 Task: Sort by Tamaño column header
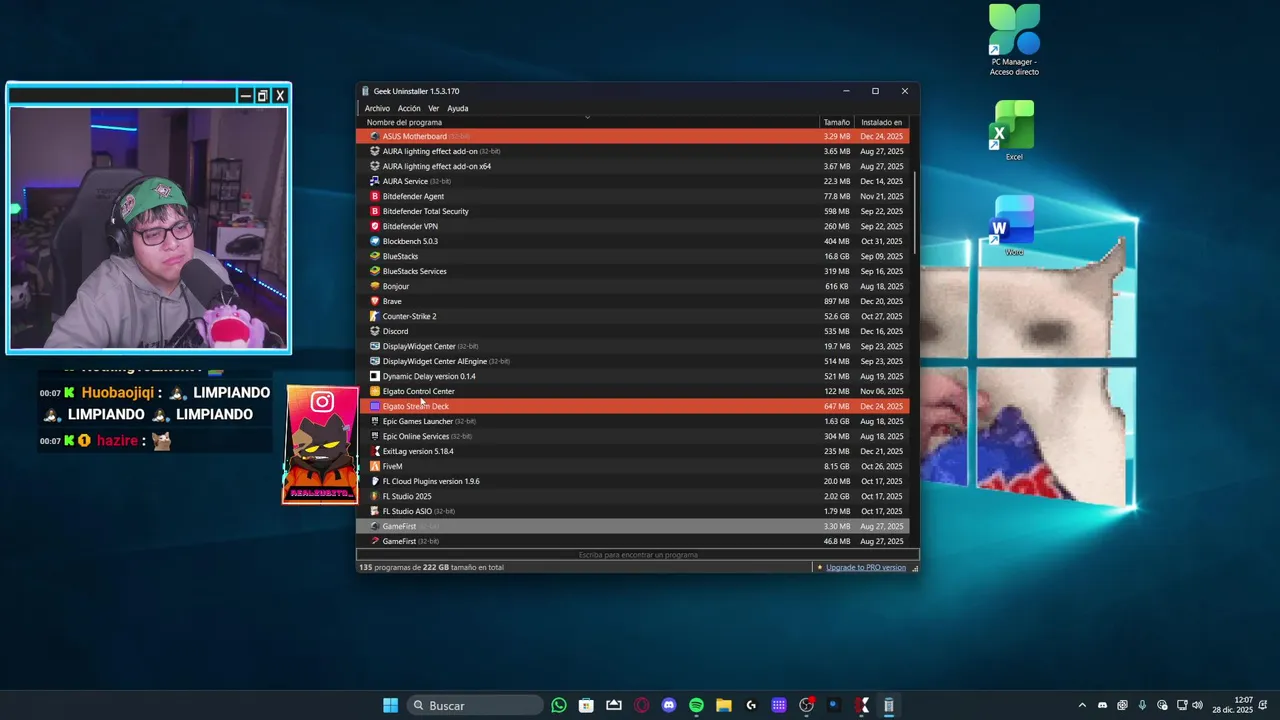tap(836, 122)
